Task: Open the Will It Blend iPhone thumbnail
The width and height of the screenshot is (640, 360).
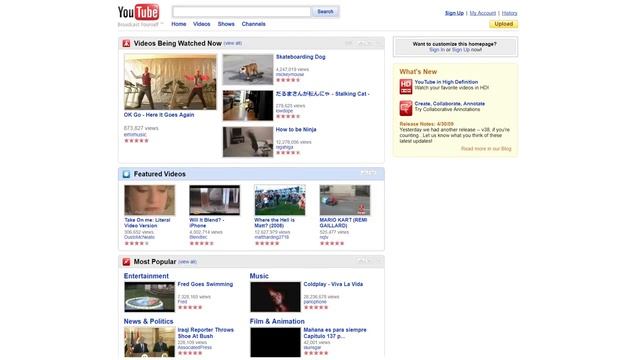Action: coord(215,200)
